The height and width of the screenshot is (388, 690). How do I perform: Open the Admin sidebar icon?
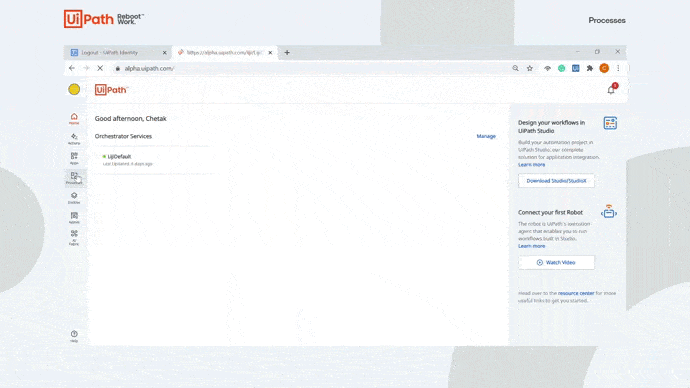point(74,218)
